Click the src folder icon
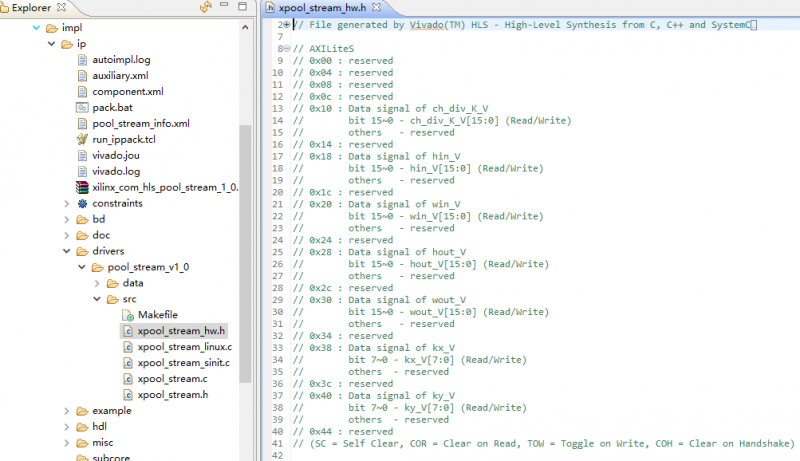Image resolution: width=800 pixels, height=461 pixels. coord(113,299)
